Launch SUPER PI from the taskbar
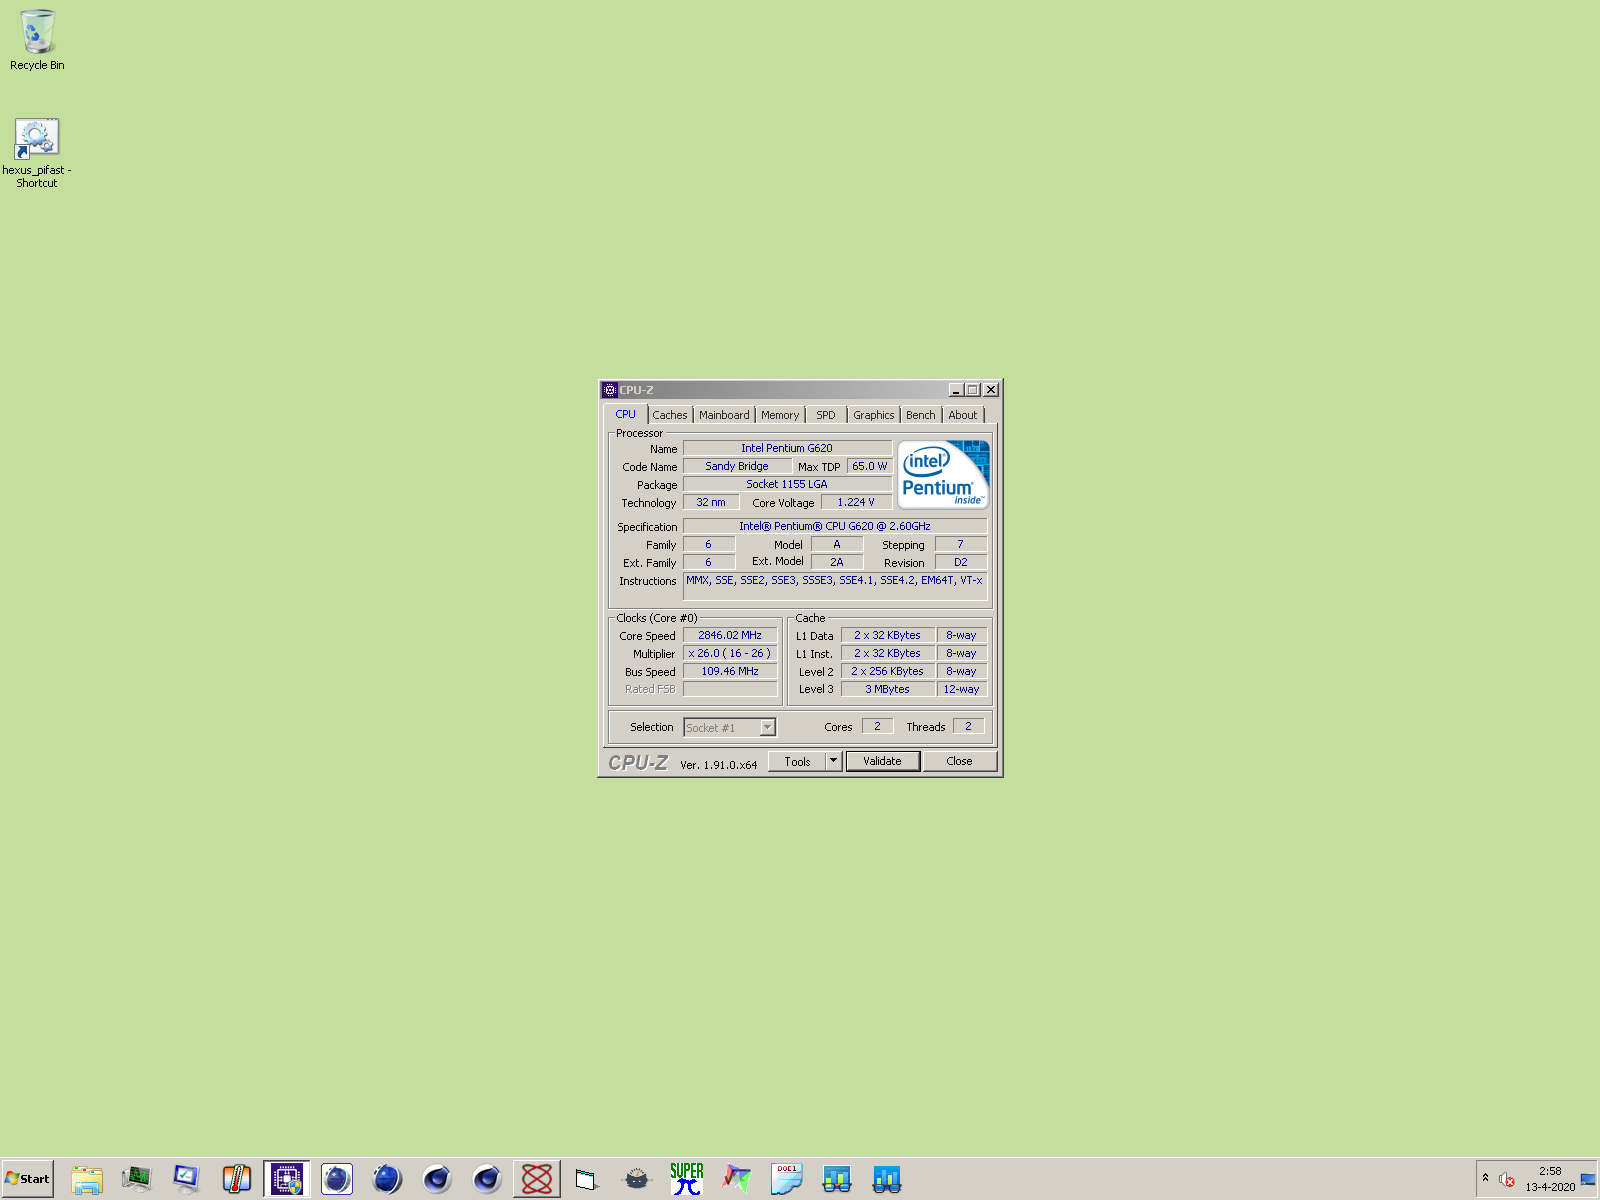 (687, 1179)
